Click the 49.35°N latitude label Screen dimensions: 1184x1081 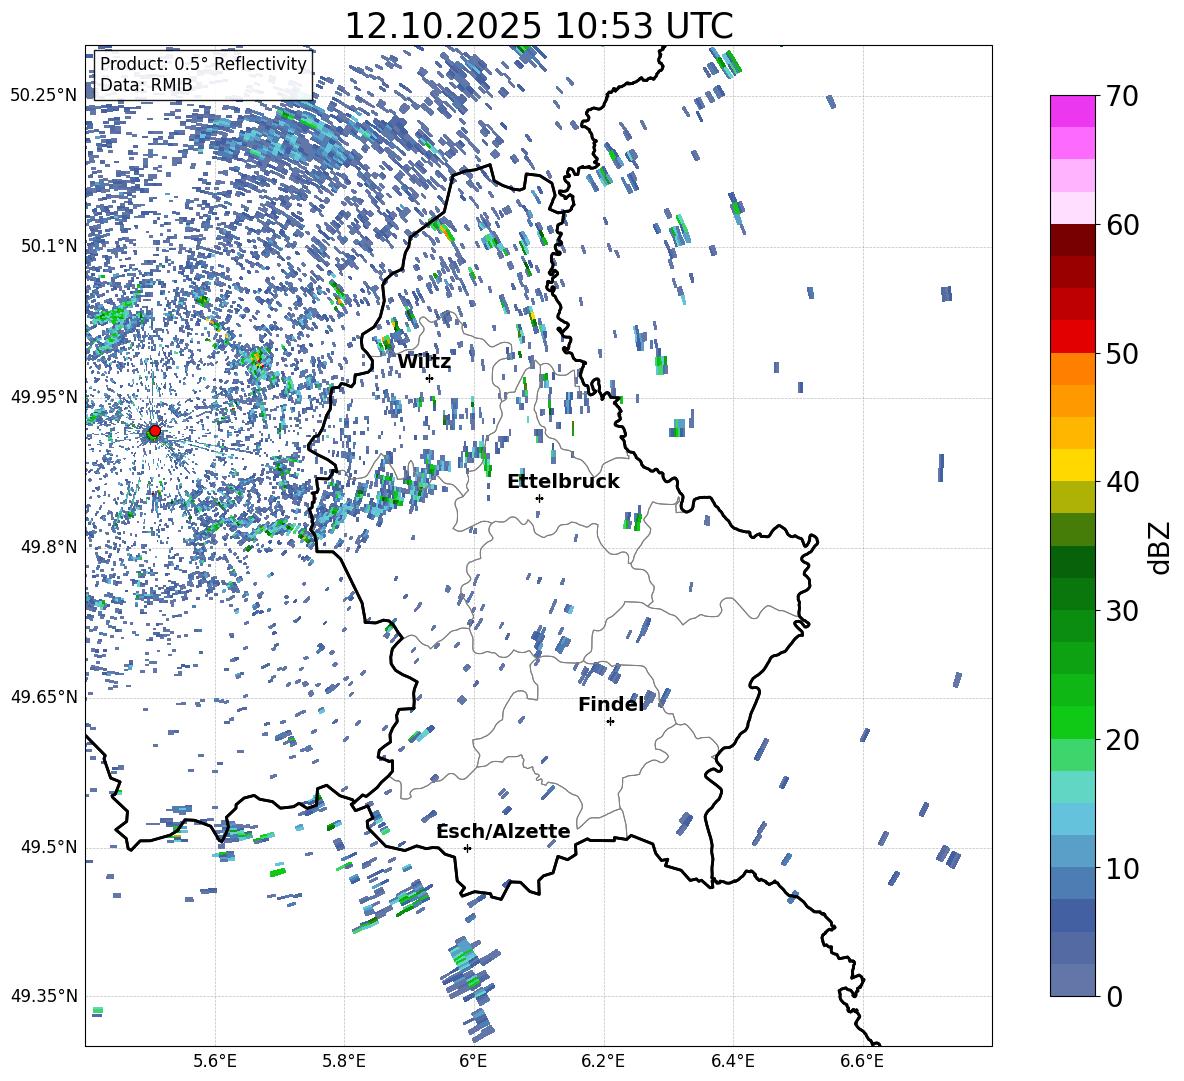44,996
